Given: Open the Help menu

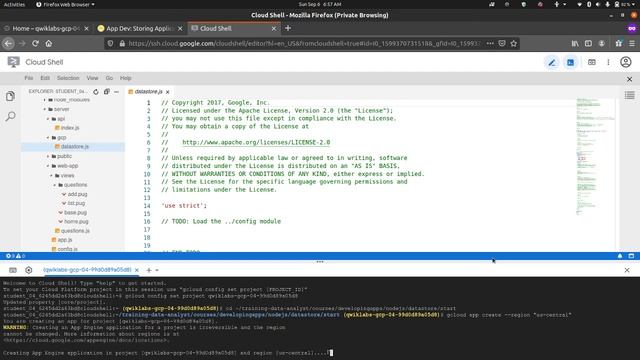Looking at the screenshot, I should click(x=126, y=78).
